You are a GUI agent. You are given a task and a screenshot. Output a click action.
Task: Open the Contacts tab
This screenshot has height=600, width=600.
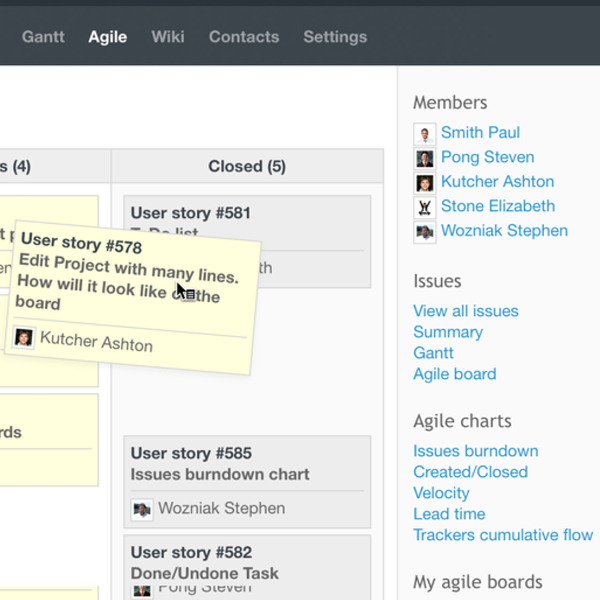pos(244,37)
